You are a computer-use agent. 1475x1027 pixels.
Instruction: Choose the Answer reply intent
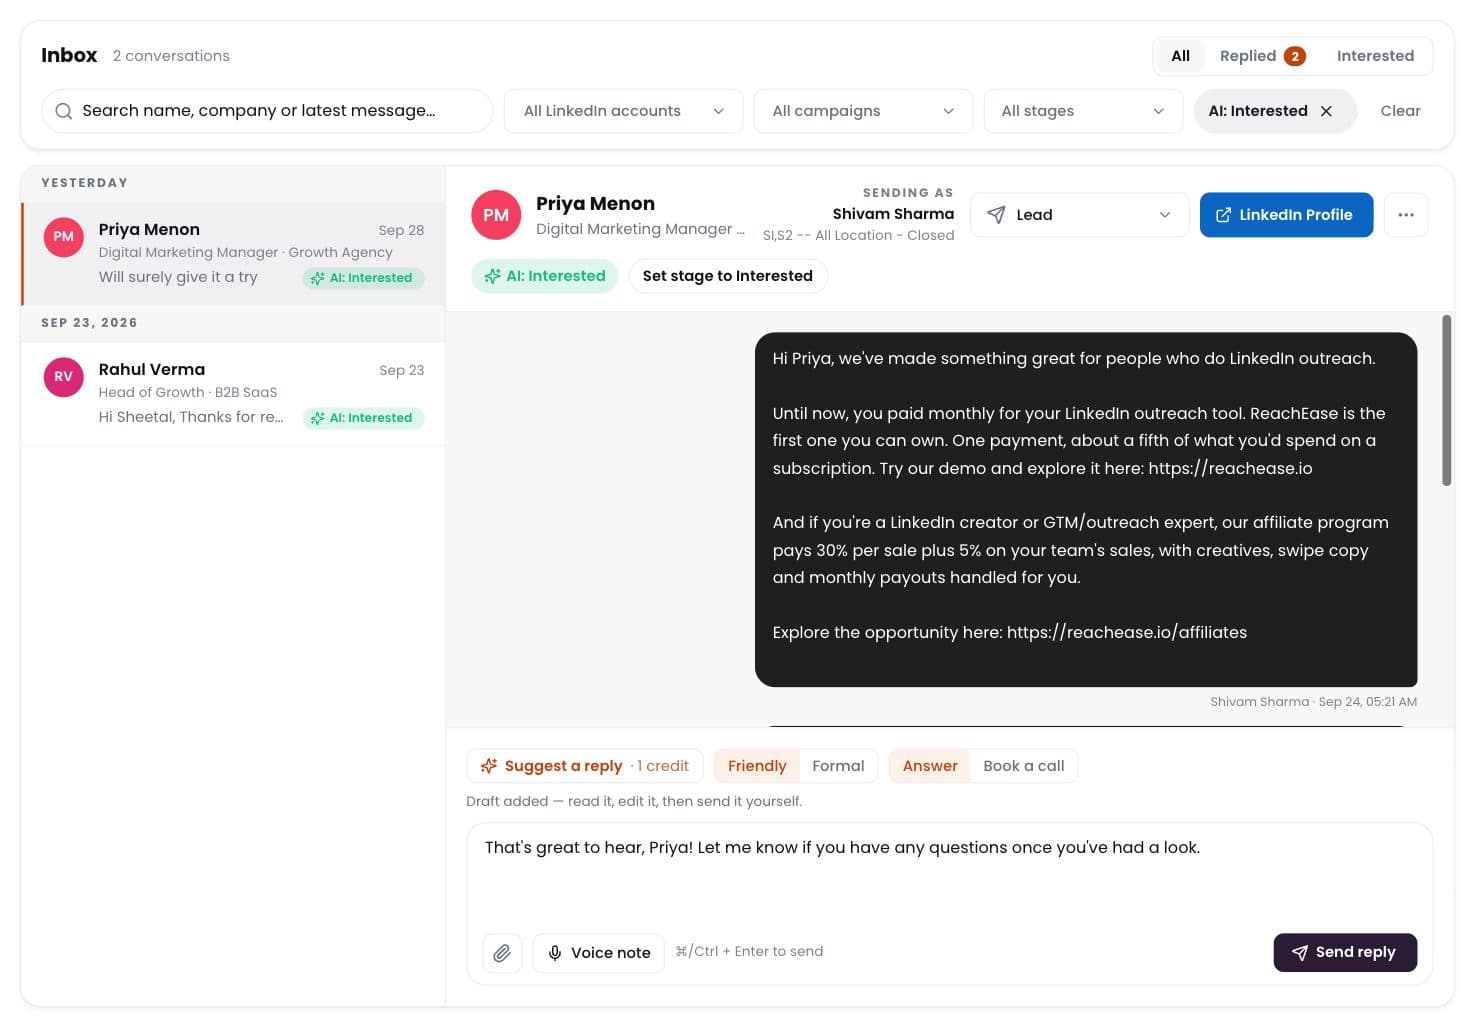point(930,766)
